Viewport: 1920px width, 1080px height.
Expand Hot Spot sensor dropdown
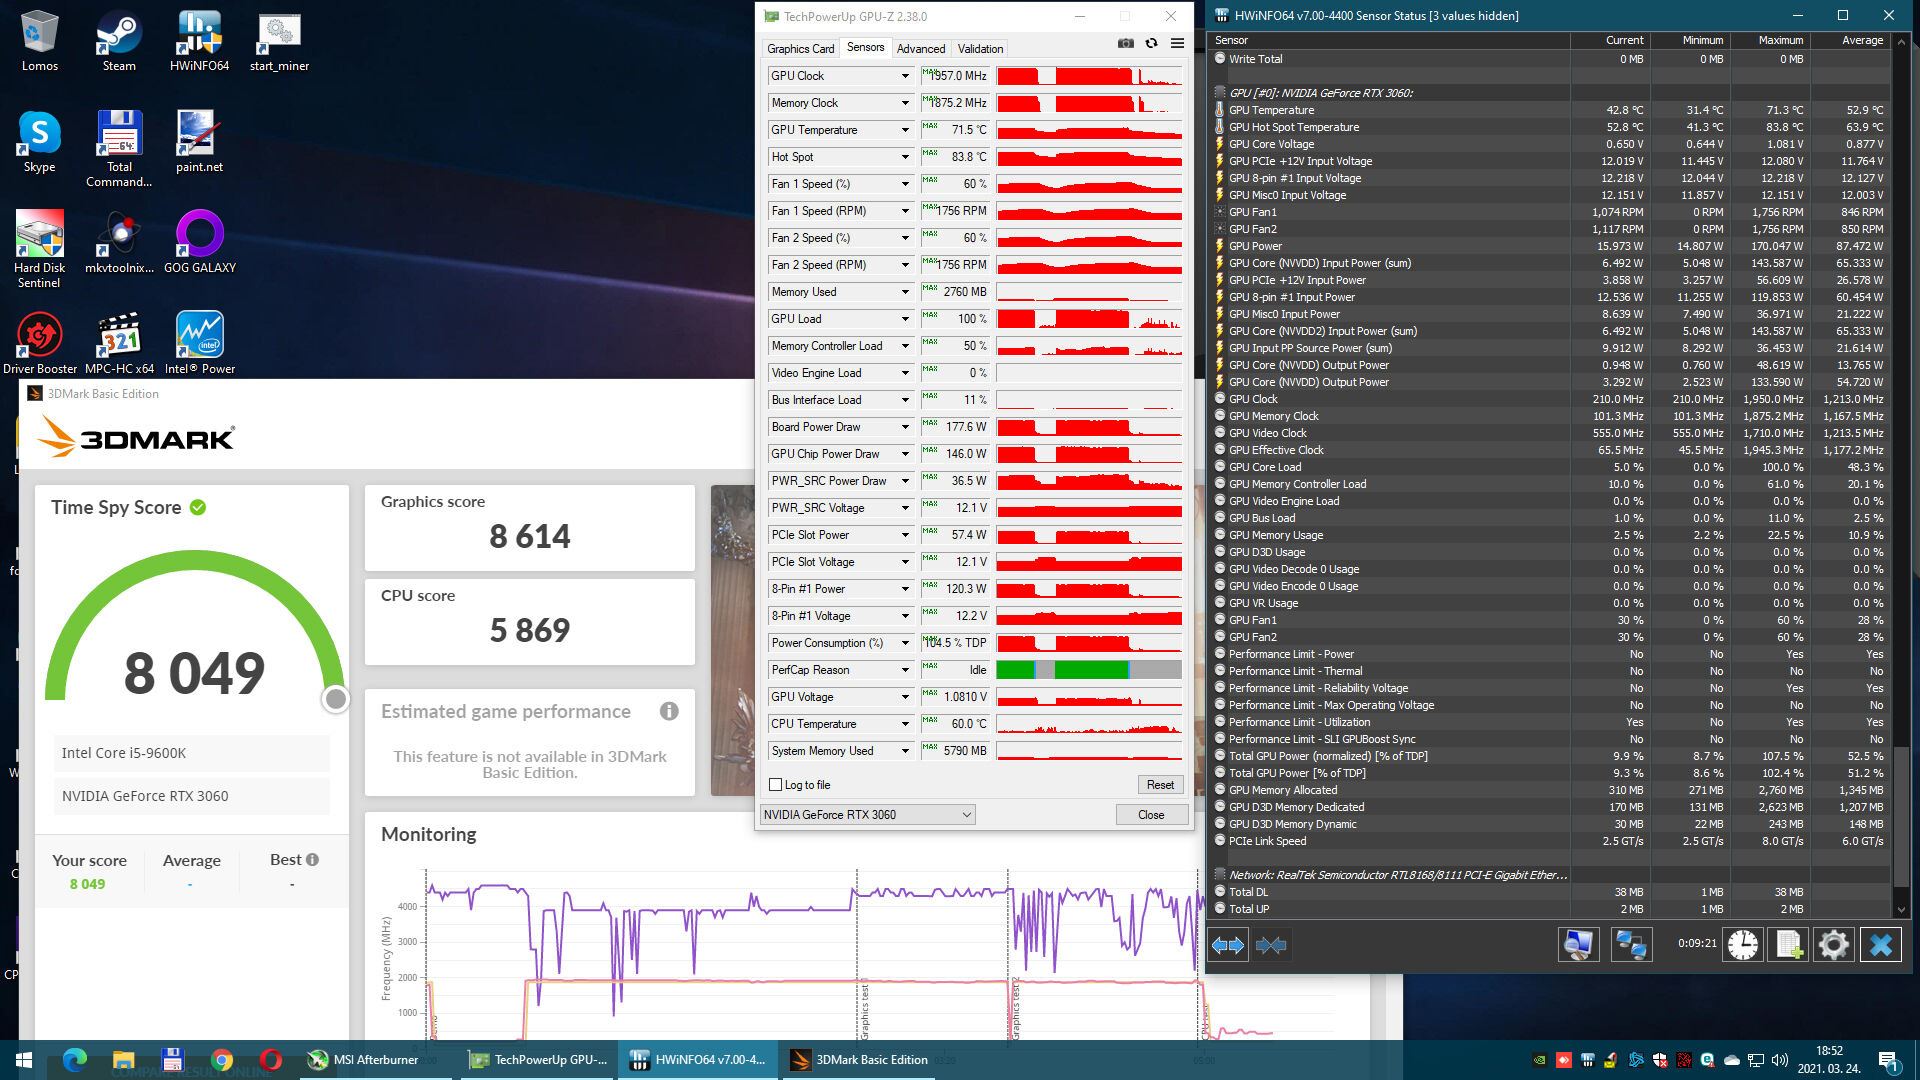pos(905,157)
